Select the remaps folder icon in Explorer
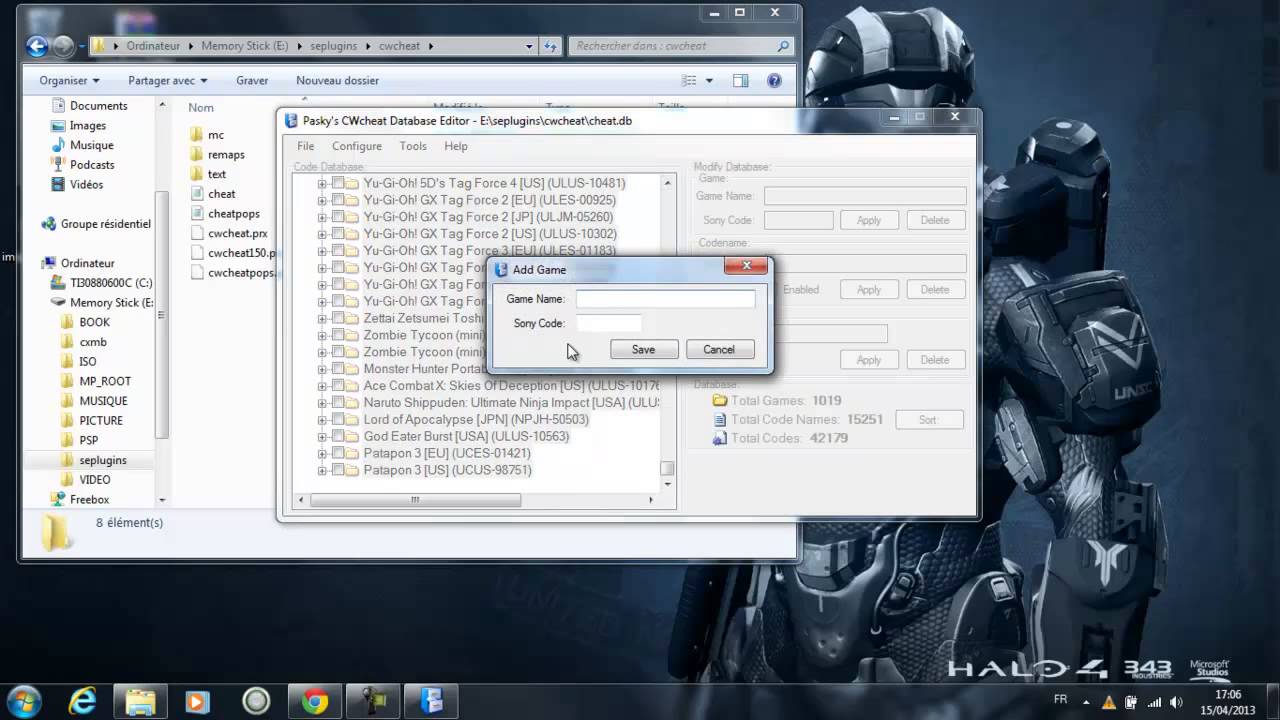Viewport: 1280px width, 720px height. [196, 155]
